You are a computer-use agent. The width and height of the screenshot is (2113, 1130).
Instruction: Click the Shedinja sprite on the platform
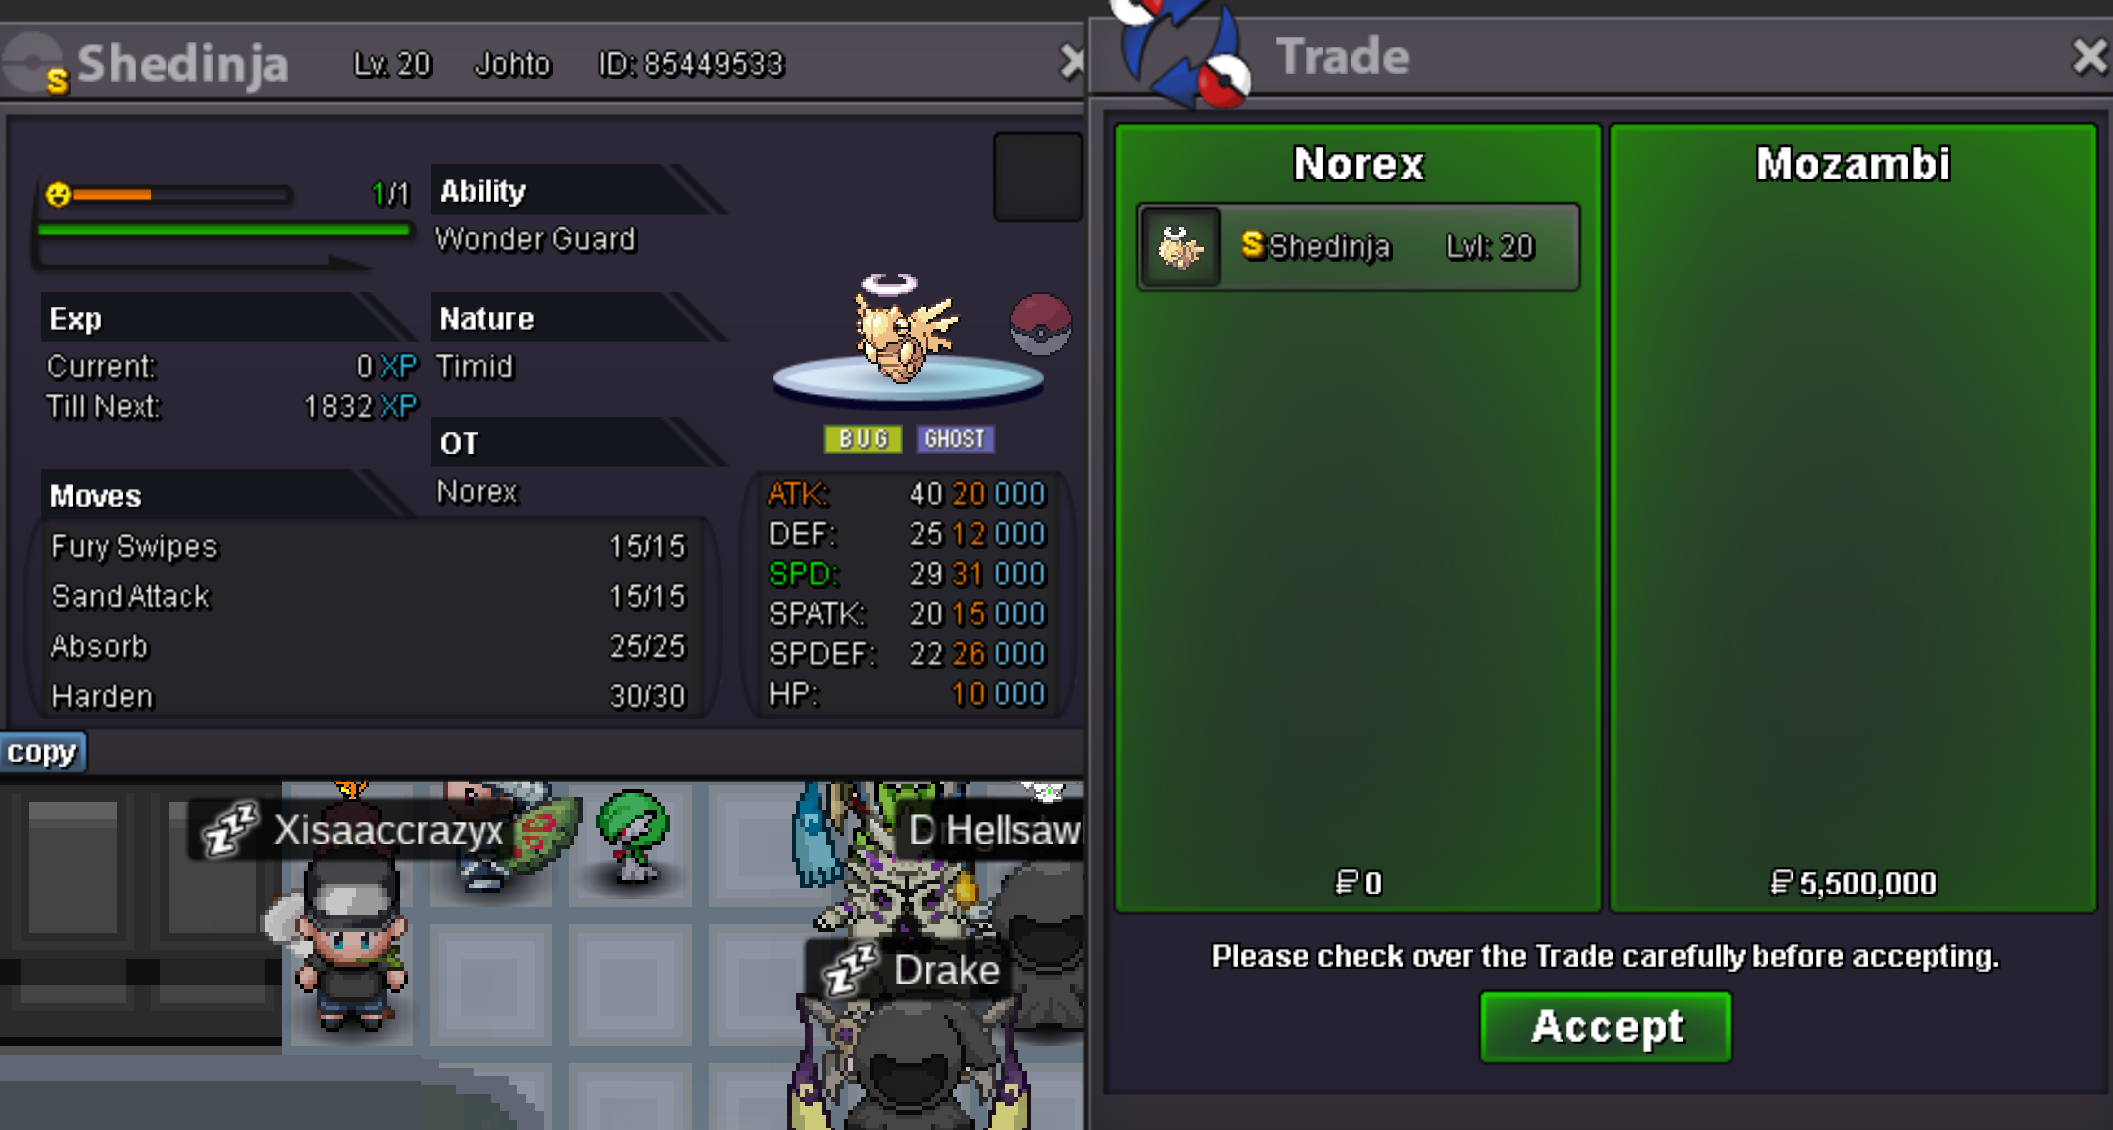tap(903, 330)
